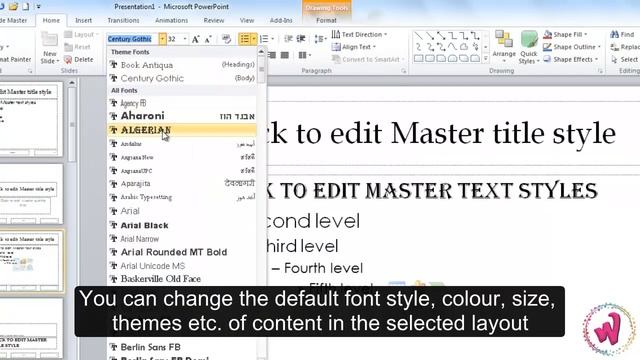Screen dimensions: 640x360
Task: Open the Columns dropdown
Action: tap(304, 55)
